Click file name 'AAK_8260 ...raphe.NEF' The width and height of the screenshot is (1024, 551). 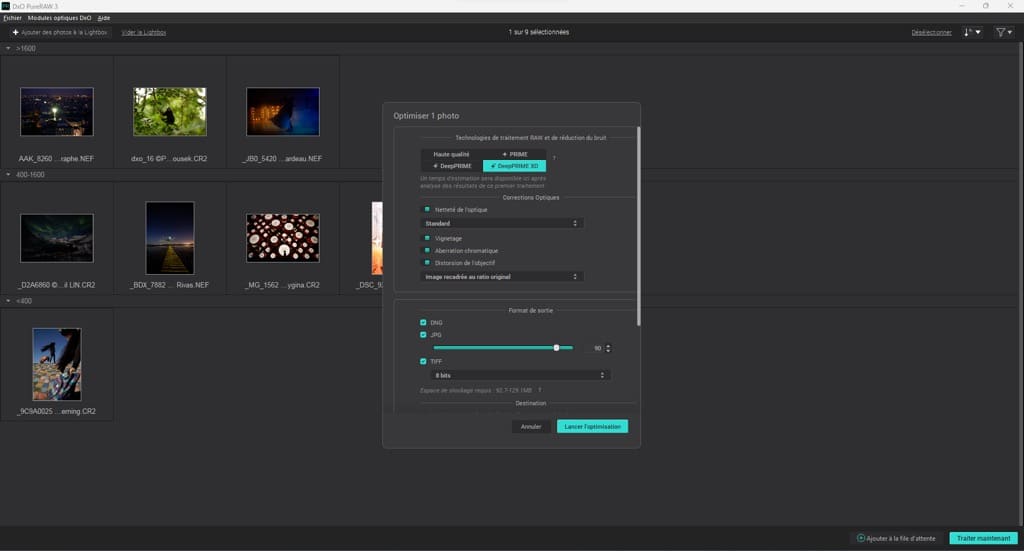point(57,159)
